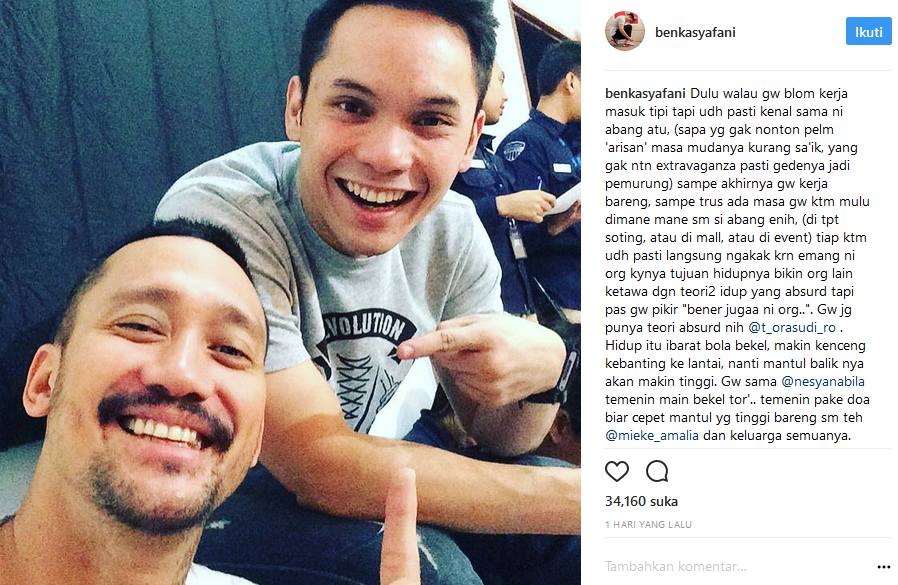This screenshot has height=585, width=898.
Task: Open the three-dot more options menu
Action: (x=884, y=567)
